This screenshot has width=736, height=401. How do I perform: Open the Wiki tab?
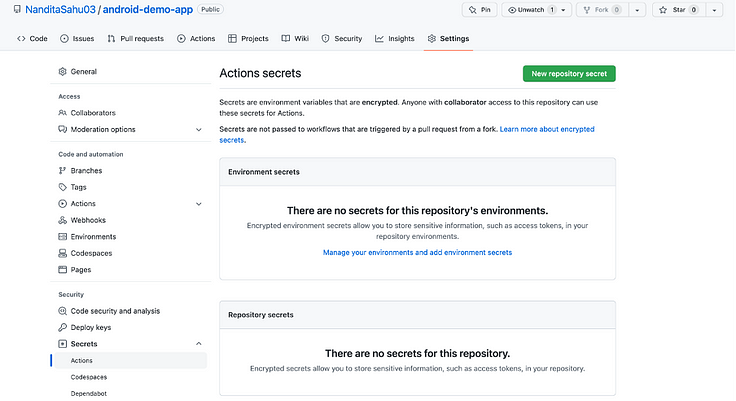point(295,39)
